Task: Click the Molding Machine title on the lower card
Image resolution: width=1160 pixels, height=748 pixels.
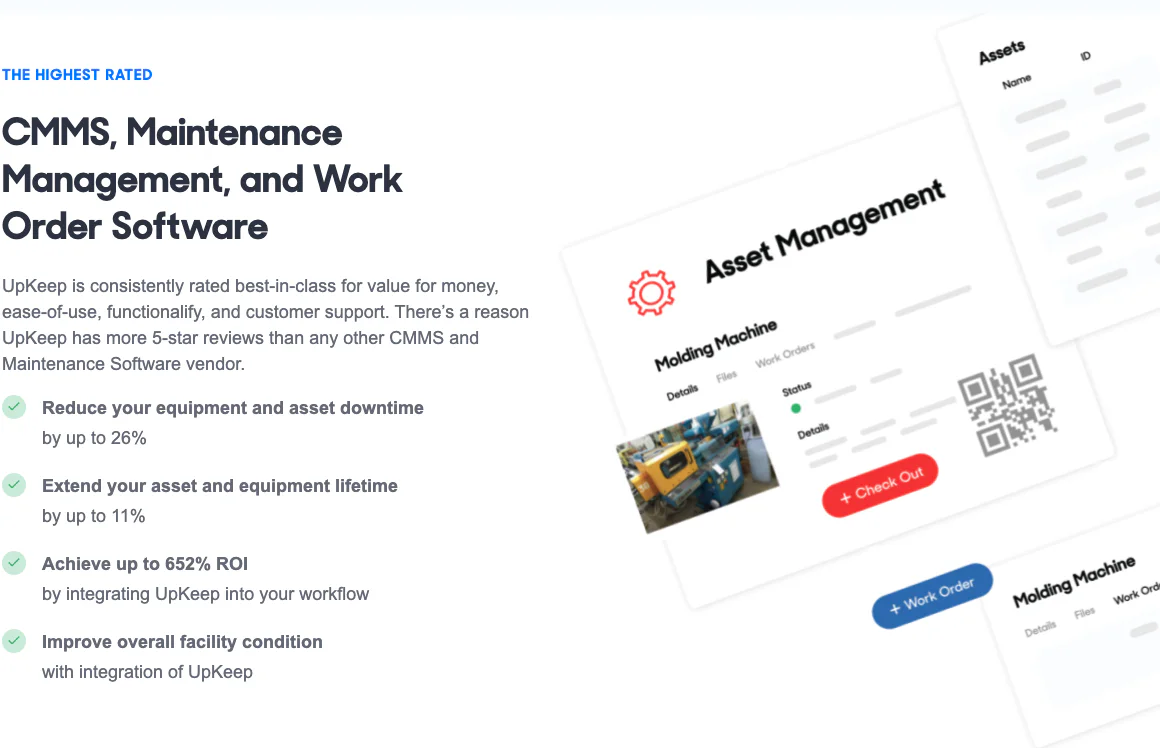Action: pos(1073,582)
